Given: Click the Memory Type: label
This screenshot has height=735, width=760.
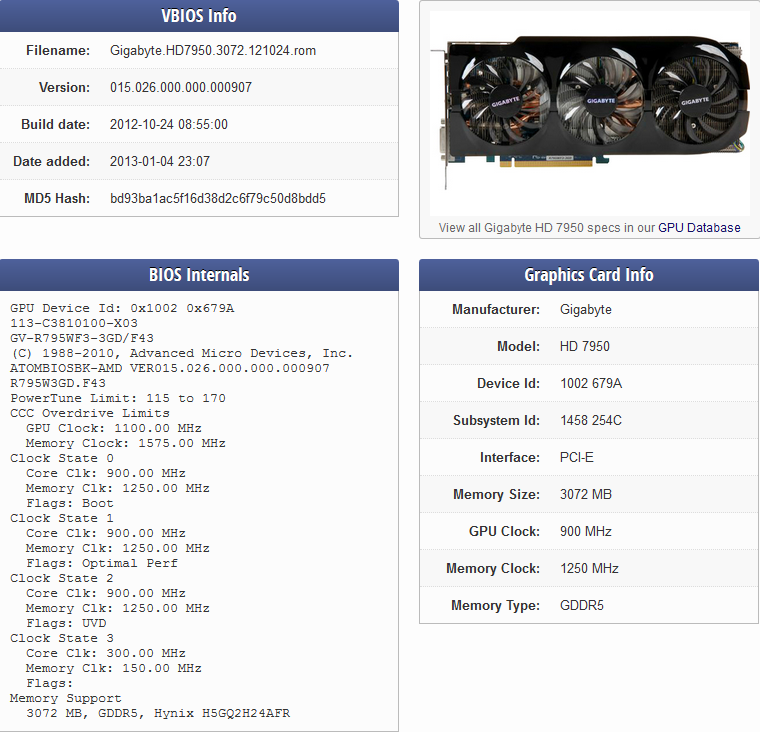Looking at the screenshot, I should 495,606.
